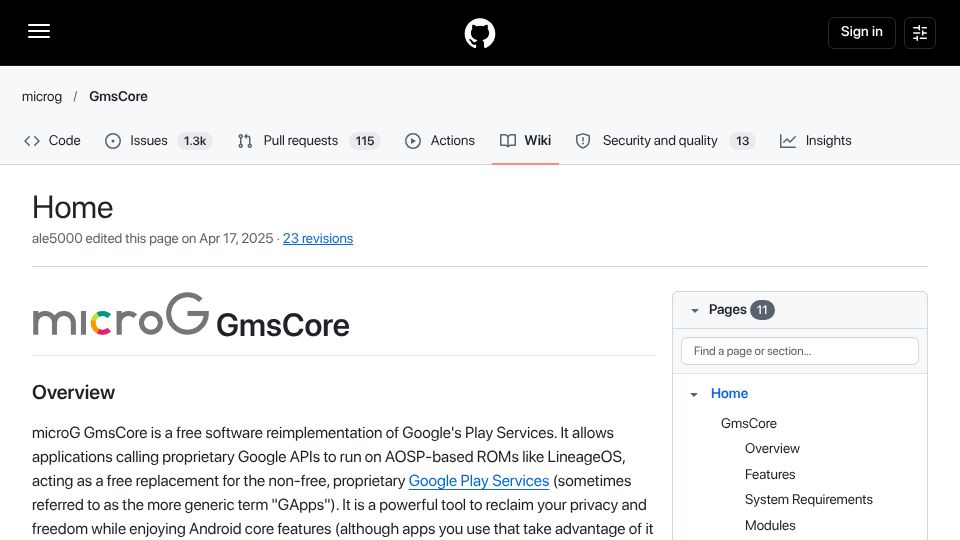Select the Wiki tab
The height and width of the screenshot is (540, 960).
(x=525, y=141)
